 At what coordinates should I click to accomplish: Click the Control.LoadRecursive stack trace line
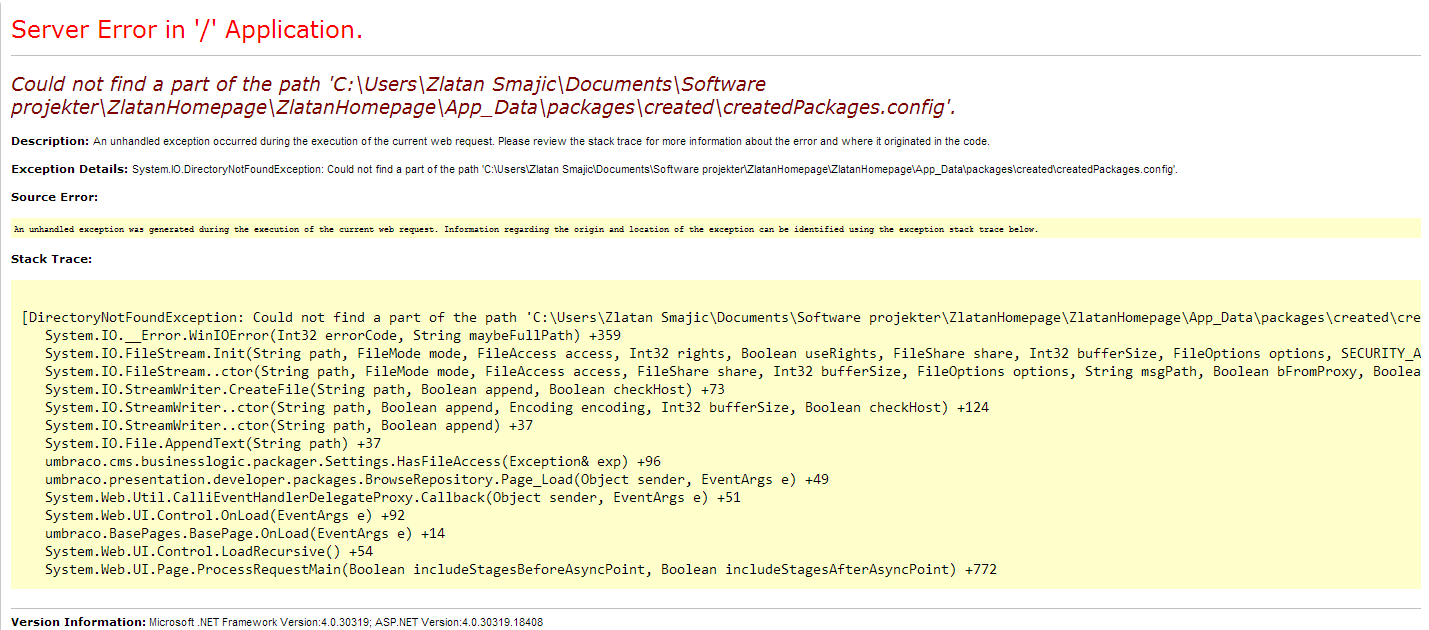pos(208,551)
